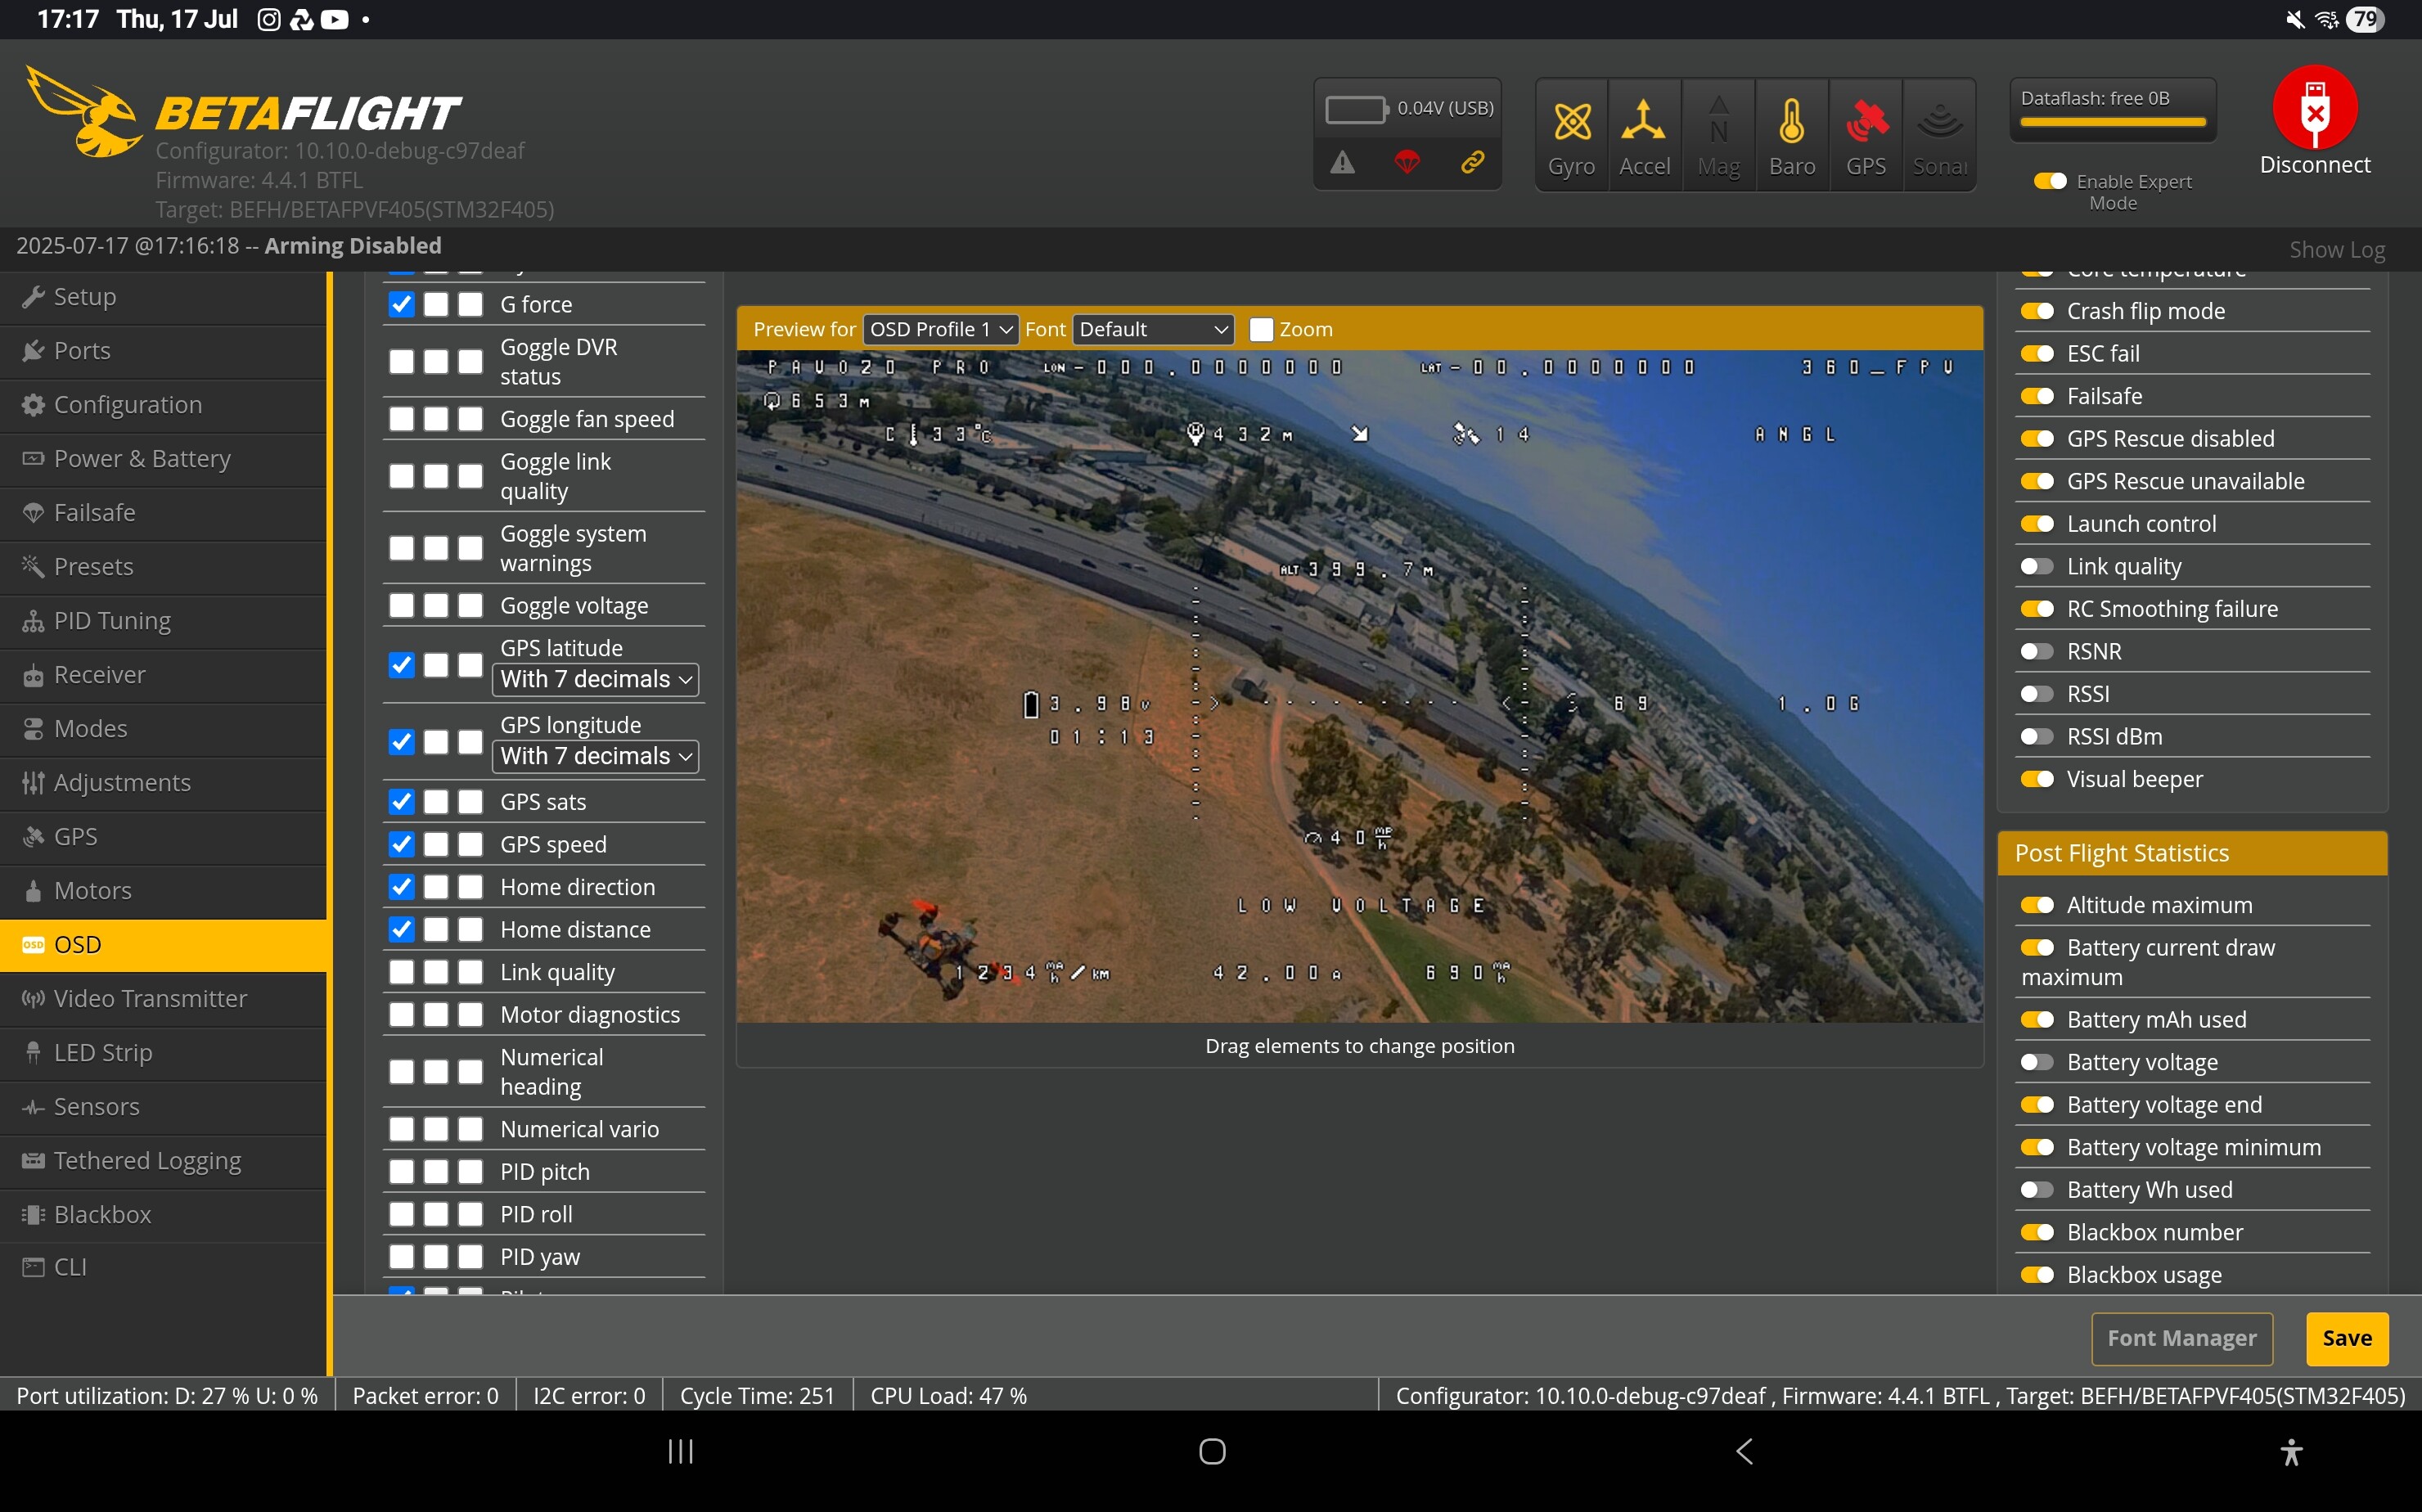Open the PID Tuning tab
The image size is (2422, 1512).
coord(112,620)
